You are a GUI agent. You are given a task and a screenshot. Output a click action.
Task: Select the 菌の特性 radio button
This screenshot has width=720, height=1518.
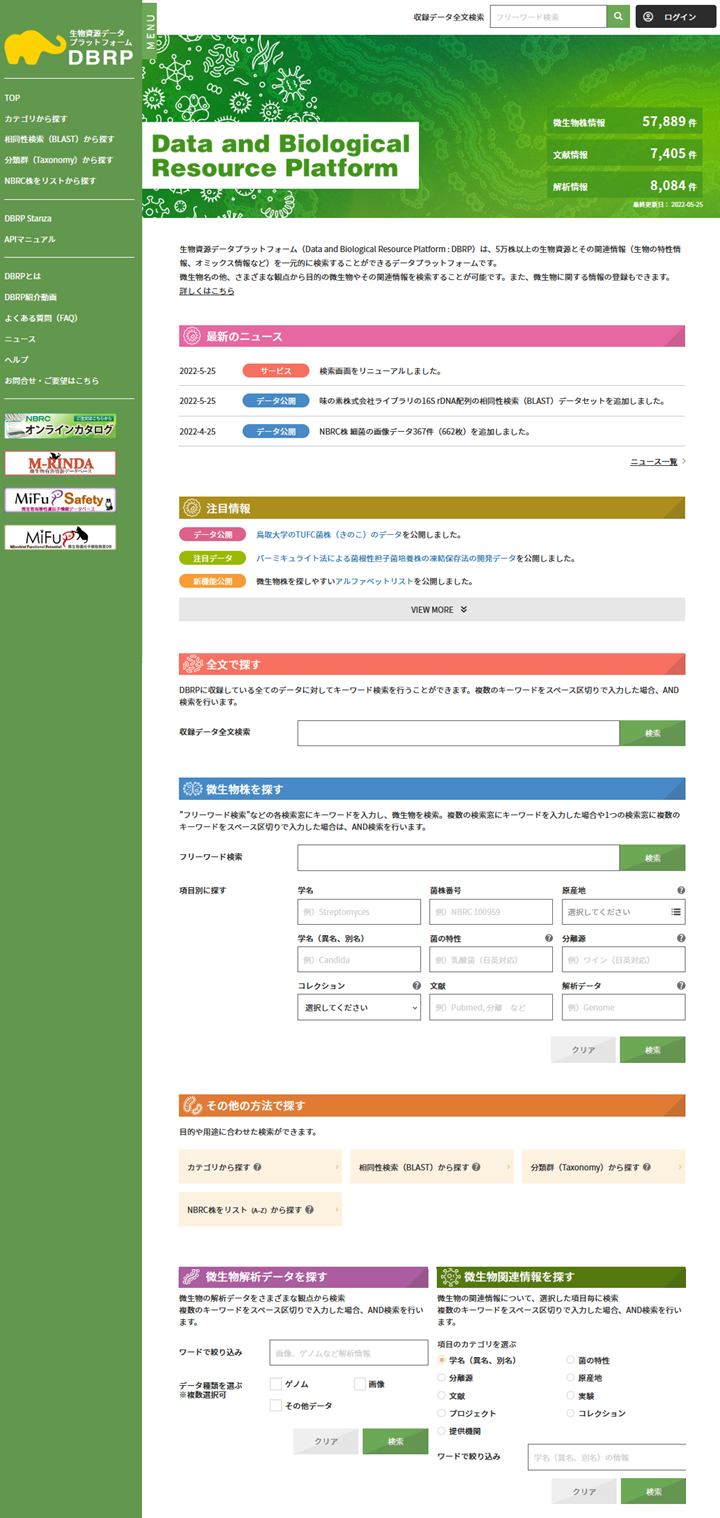(x=571, y=1360)
